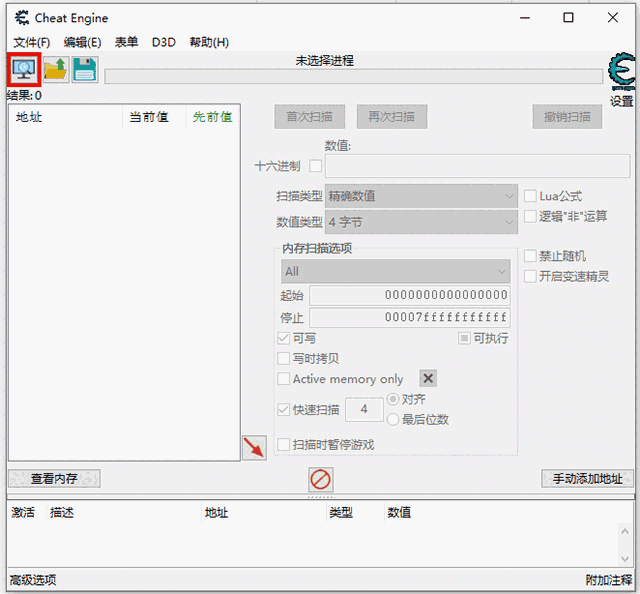Screen dimensions: 640x594
Task: Click the 地址 column header in results list
Action: tap(29, 117)
